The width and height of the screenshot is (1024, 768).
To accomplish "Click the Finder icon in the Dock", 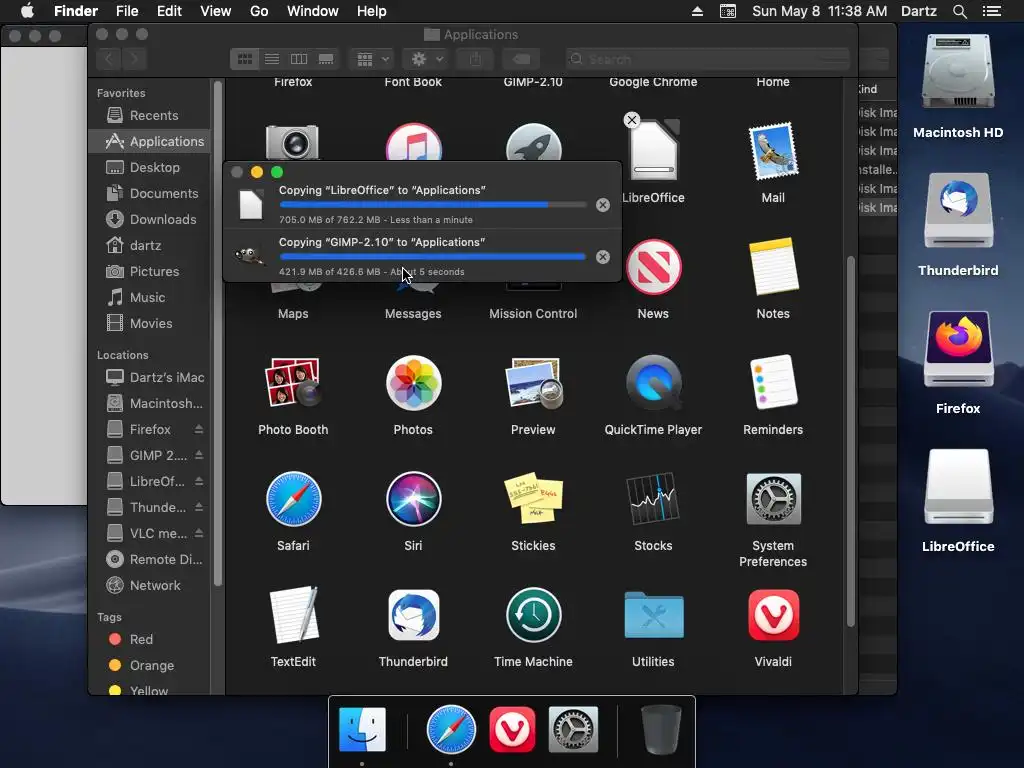I will click(x=362, y=729).
